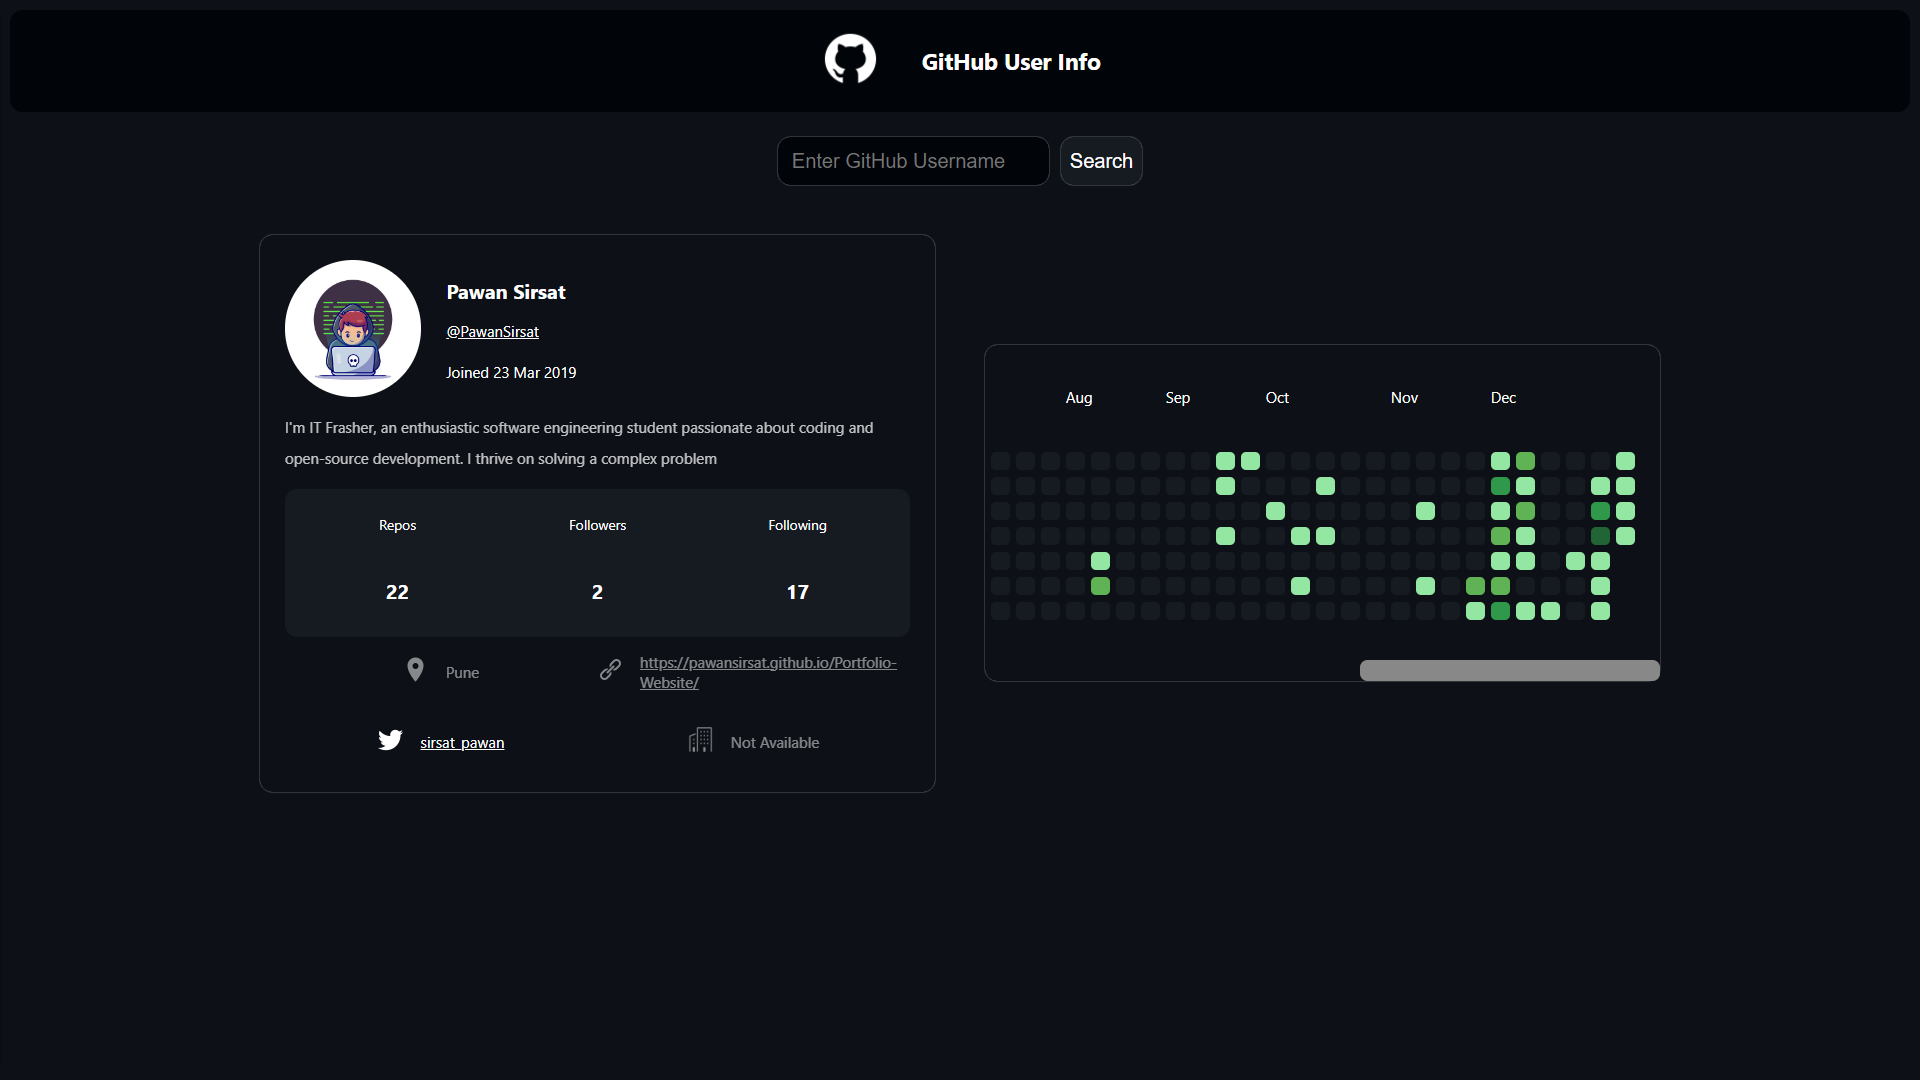Viewport: 1920px width, 1080px height.
Task: Scroll the contribution graph scrollbar right
Action: (x=1655, y=670)
